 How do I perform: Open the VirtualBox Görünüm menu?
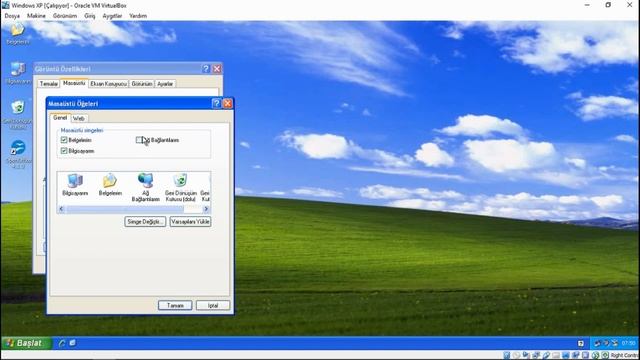point(65,16)
